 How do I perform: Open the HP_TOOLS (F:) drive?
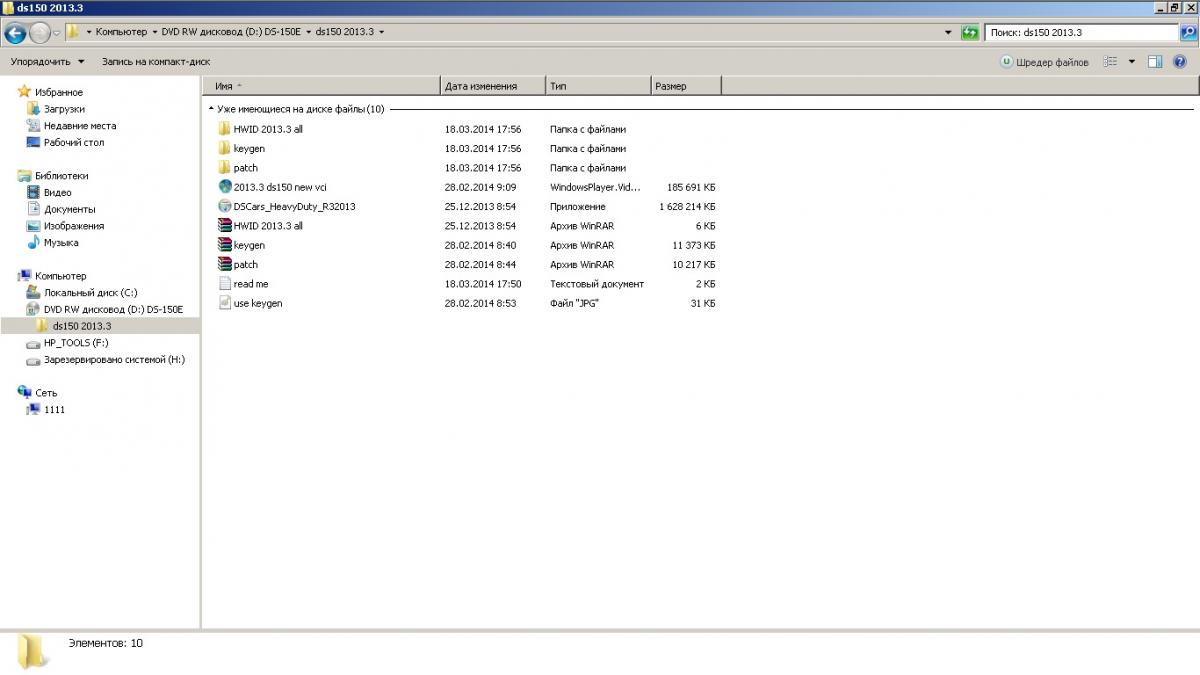[x=76, y=343]
